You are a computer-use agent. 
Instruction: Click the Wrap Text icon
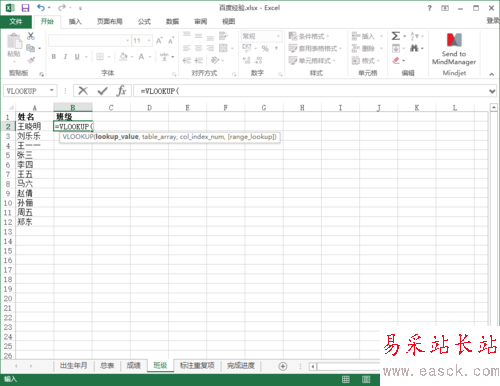pos(223,36)
